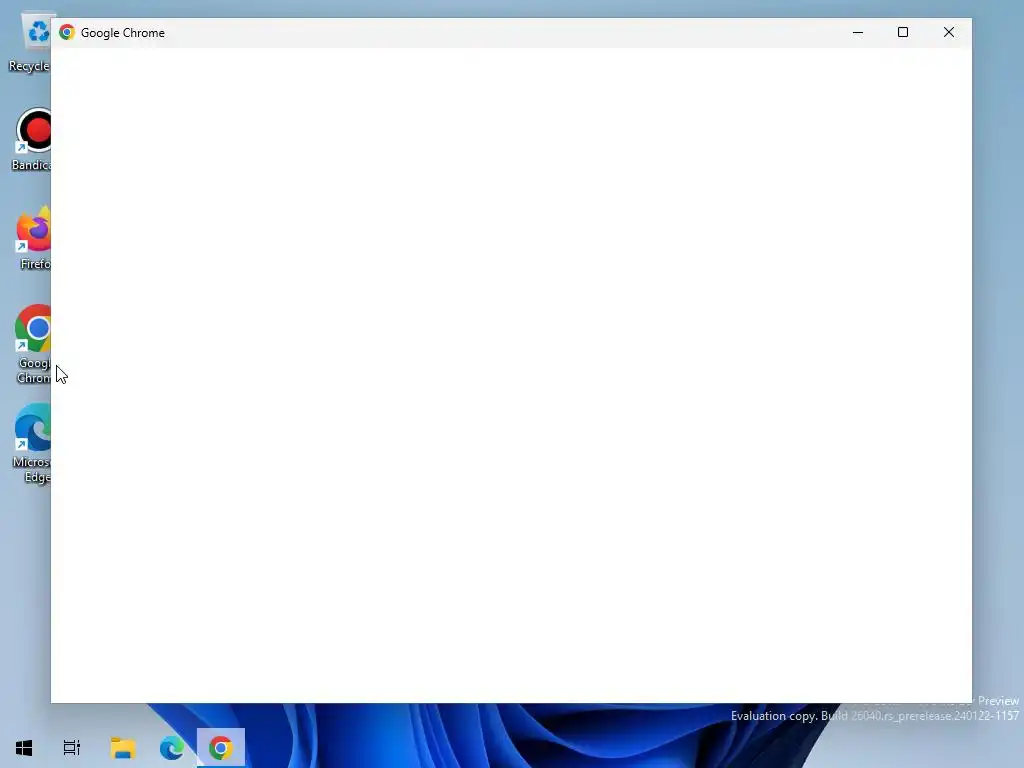Close the Google Chrome window

948,33
